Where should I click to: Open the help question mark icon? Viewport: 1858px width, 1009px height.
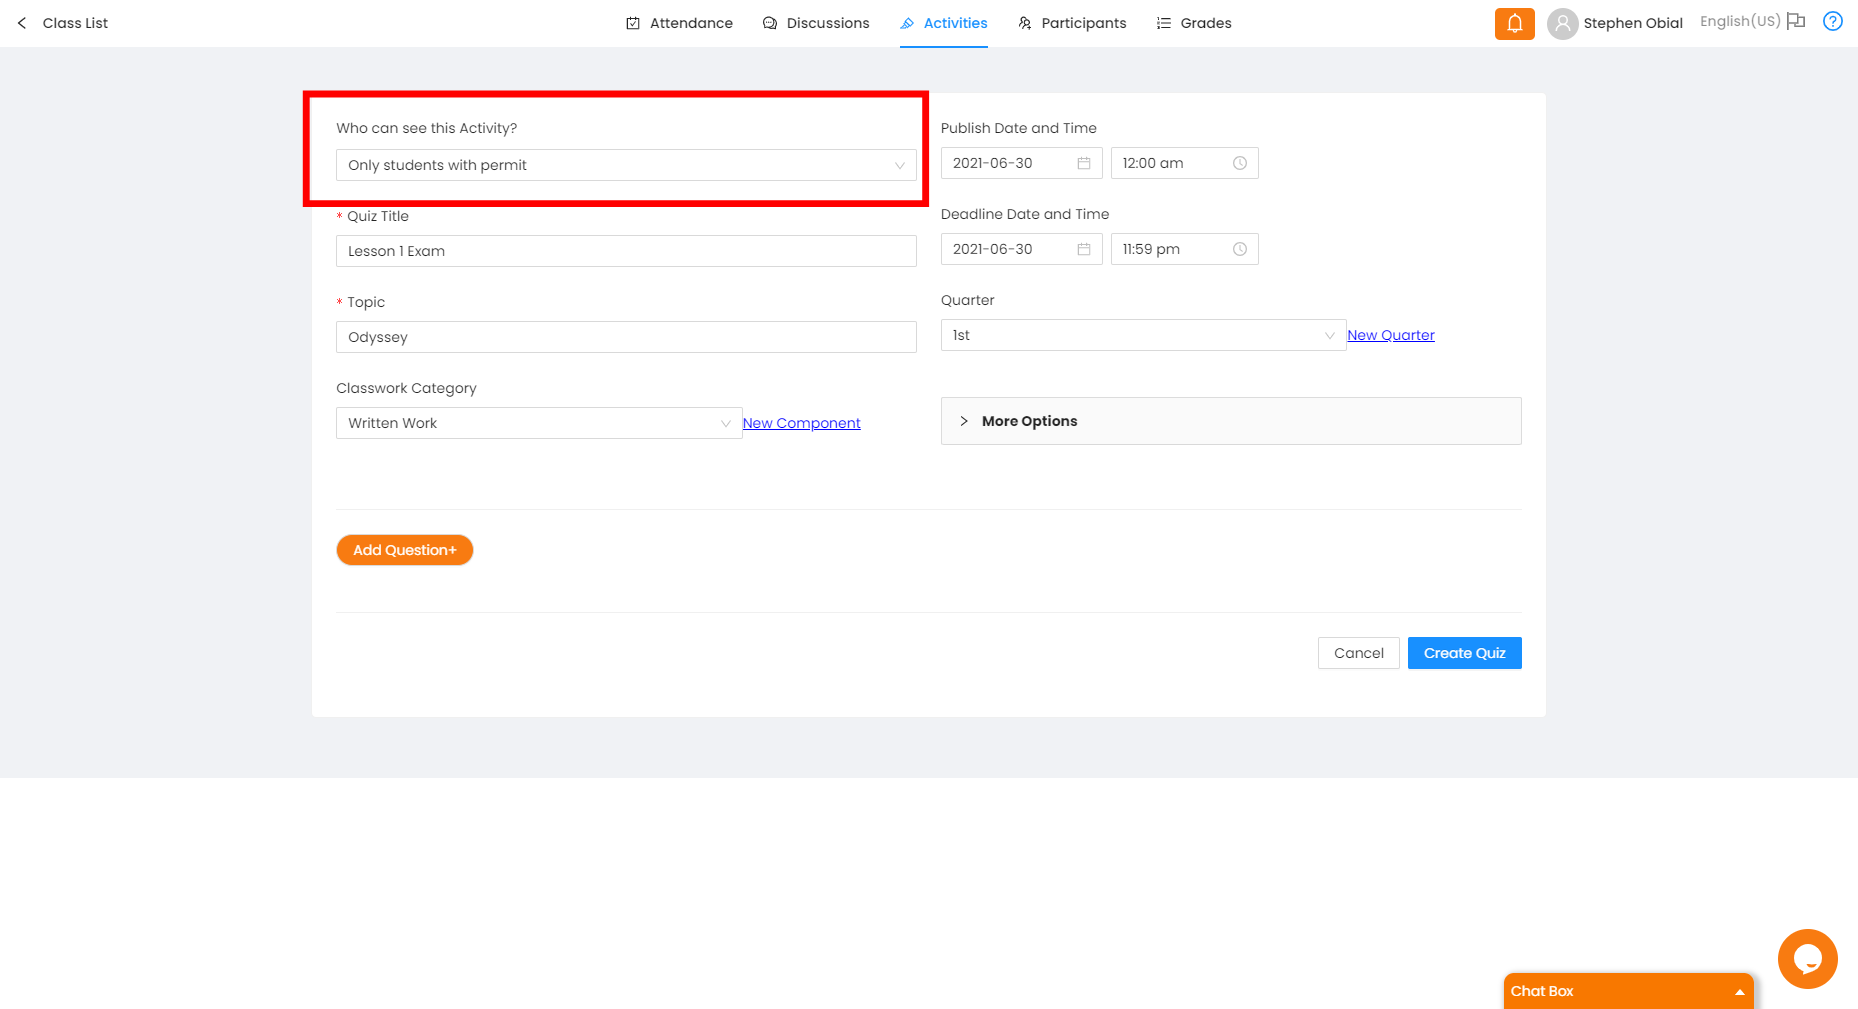(1832, 21)
